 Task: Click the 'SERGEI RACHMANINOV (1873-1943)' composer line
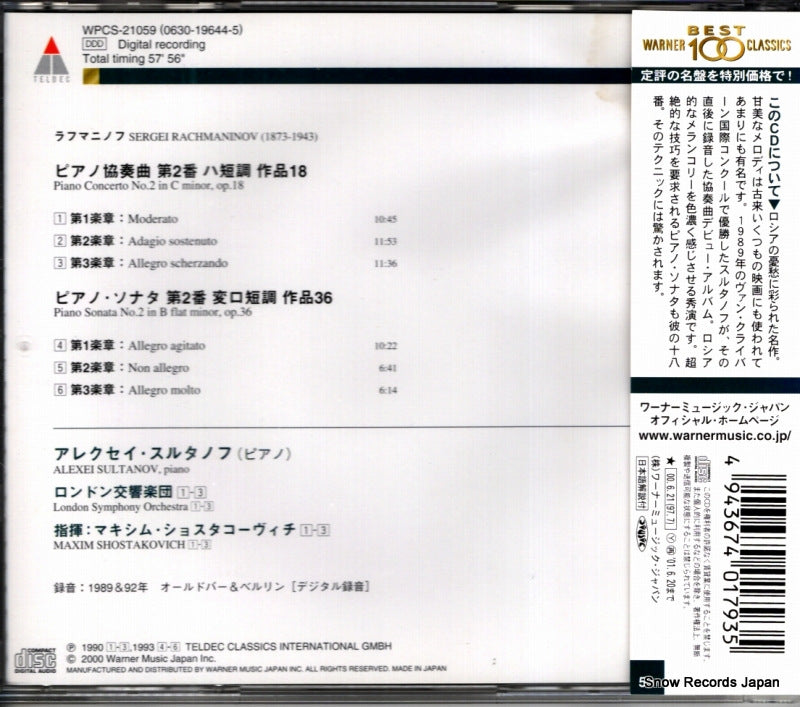click(223, 137)
